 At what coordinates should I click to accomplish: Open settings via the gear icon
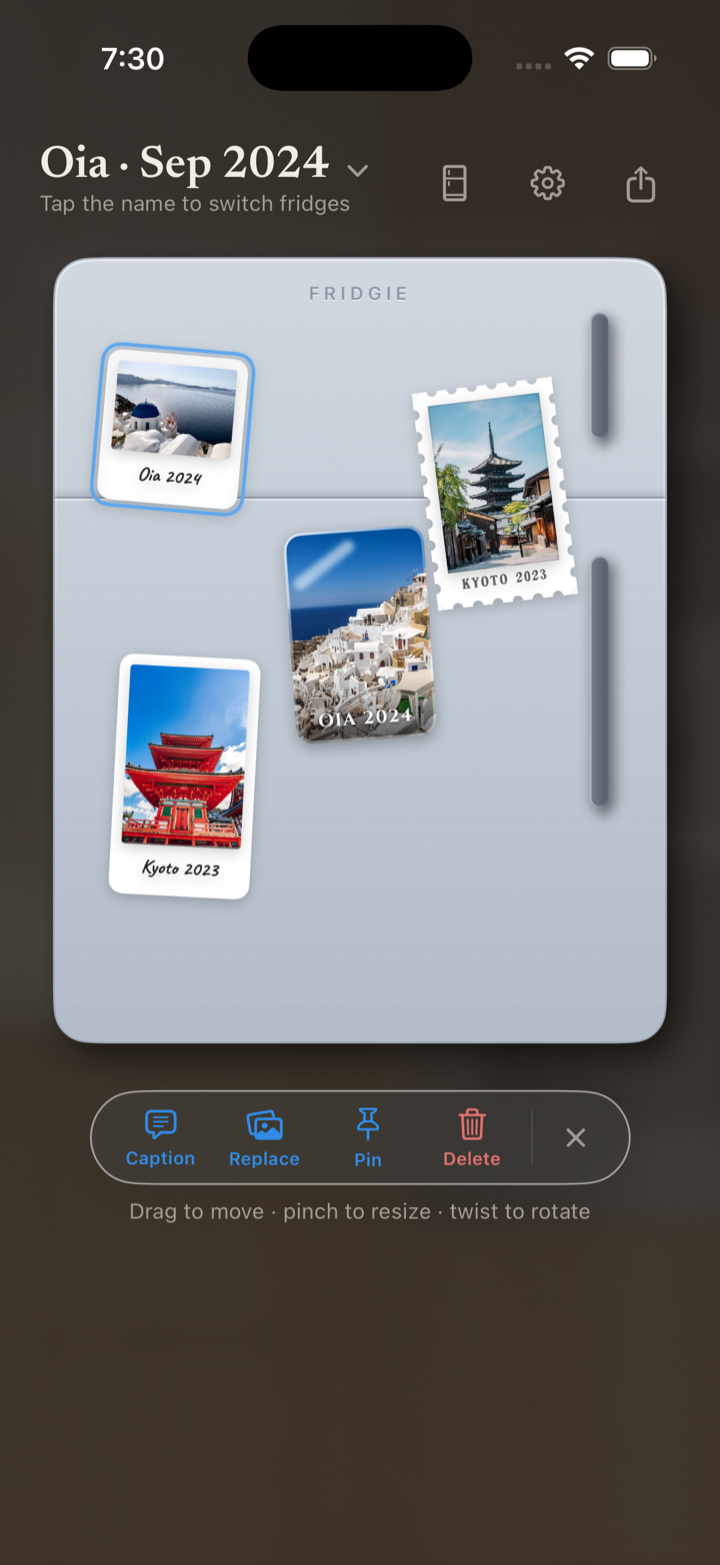(x=547, y=184)
